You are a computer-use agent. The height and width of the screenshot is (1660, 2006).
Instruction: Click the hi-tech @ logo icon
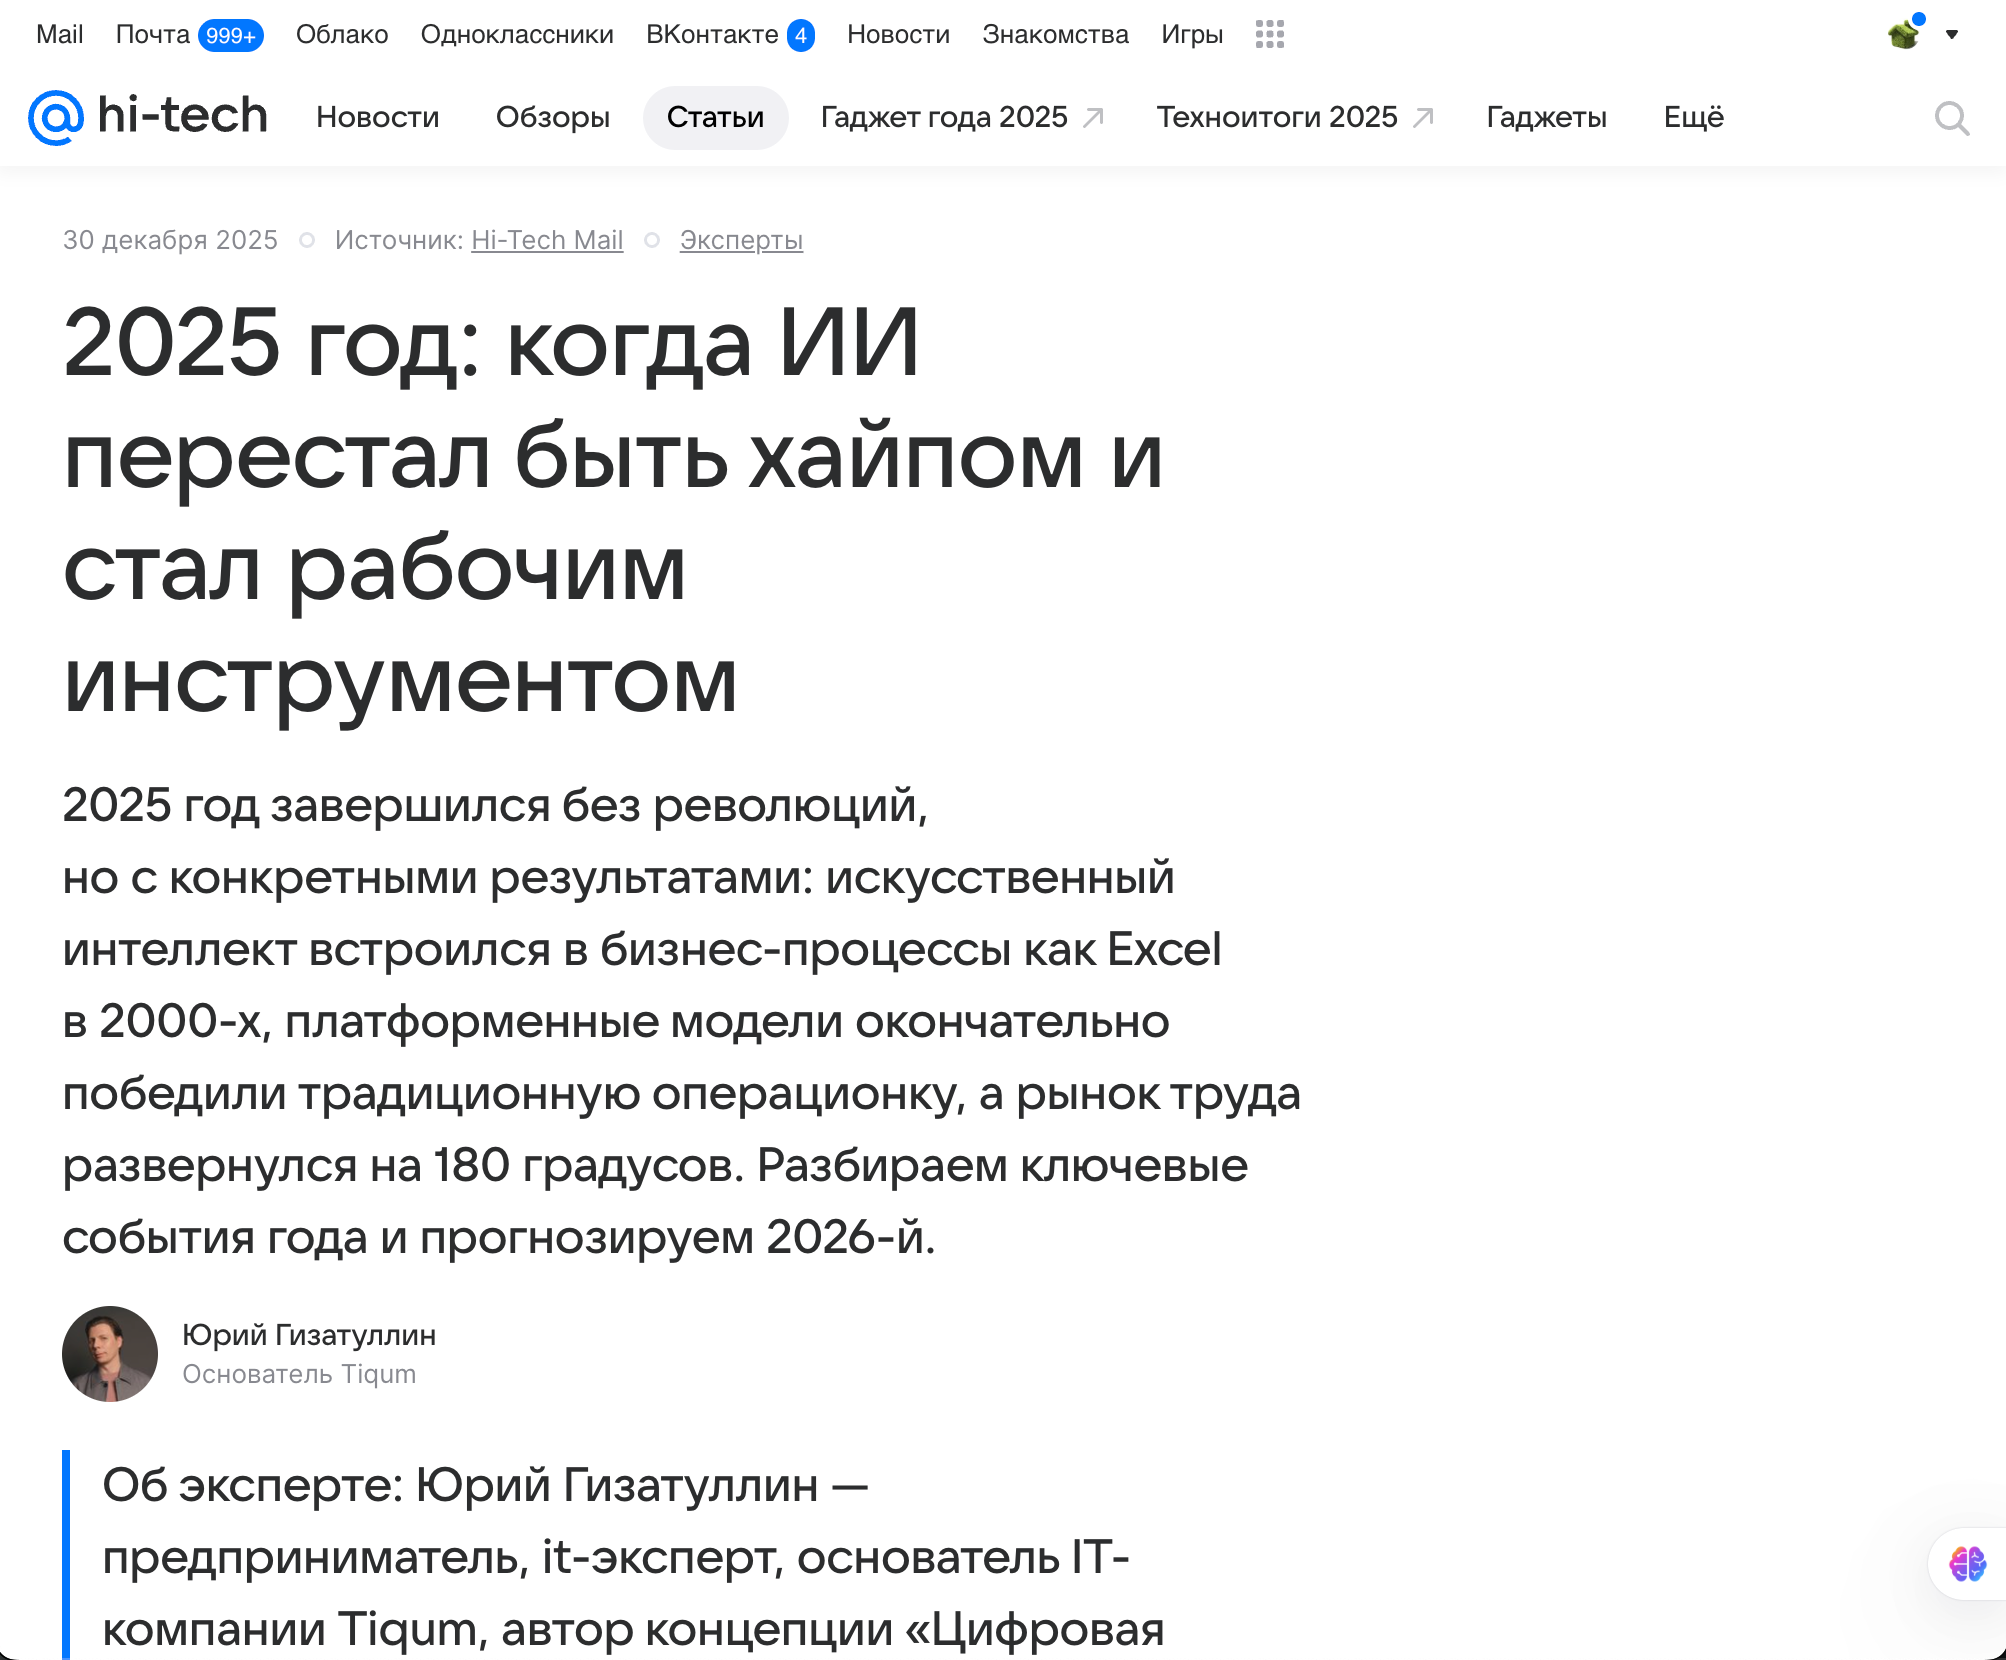55,117
